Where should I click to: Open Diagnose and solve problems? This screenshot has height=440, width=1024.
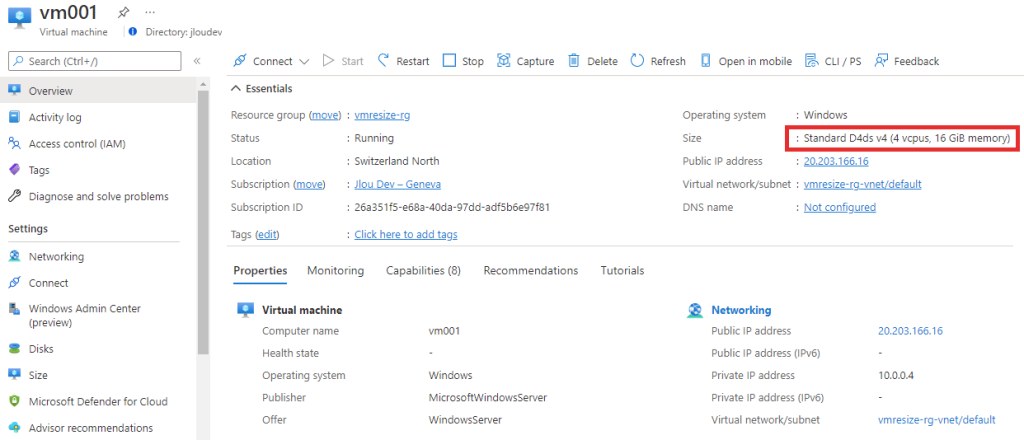point(98,196)
